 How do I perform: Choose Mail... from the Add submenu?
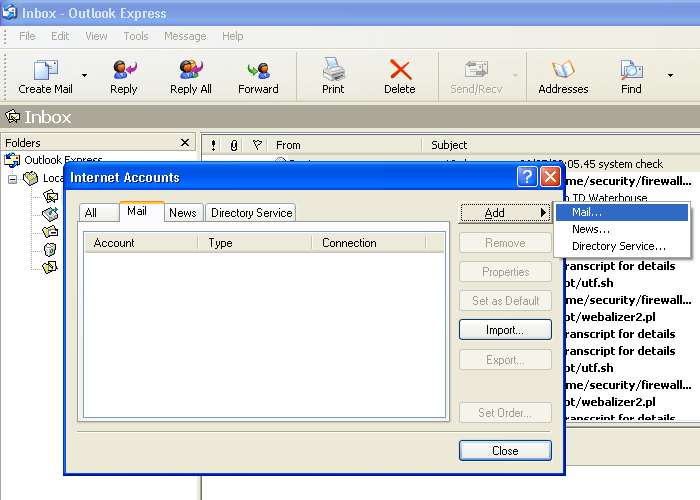(x=621, y=212)
